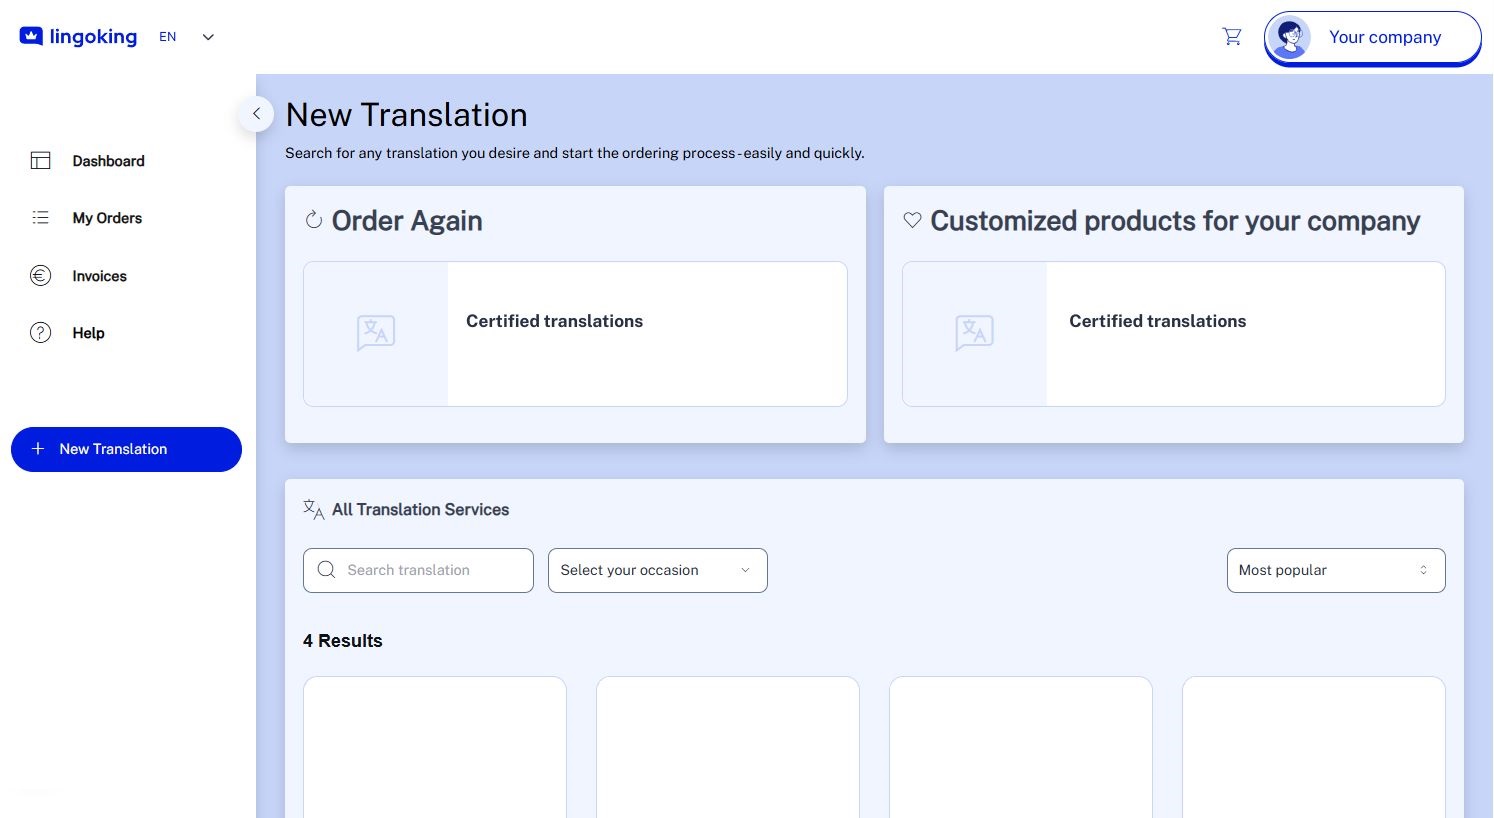Open the Your company account menu
Image resolution: width=1494 pixels, height=818 pixels.
(x=1372, y=37)
